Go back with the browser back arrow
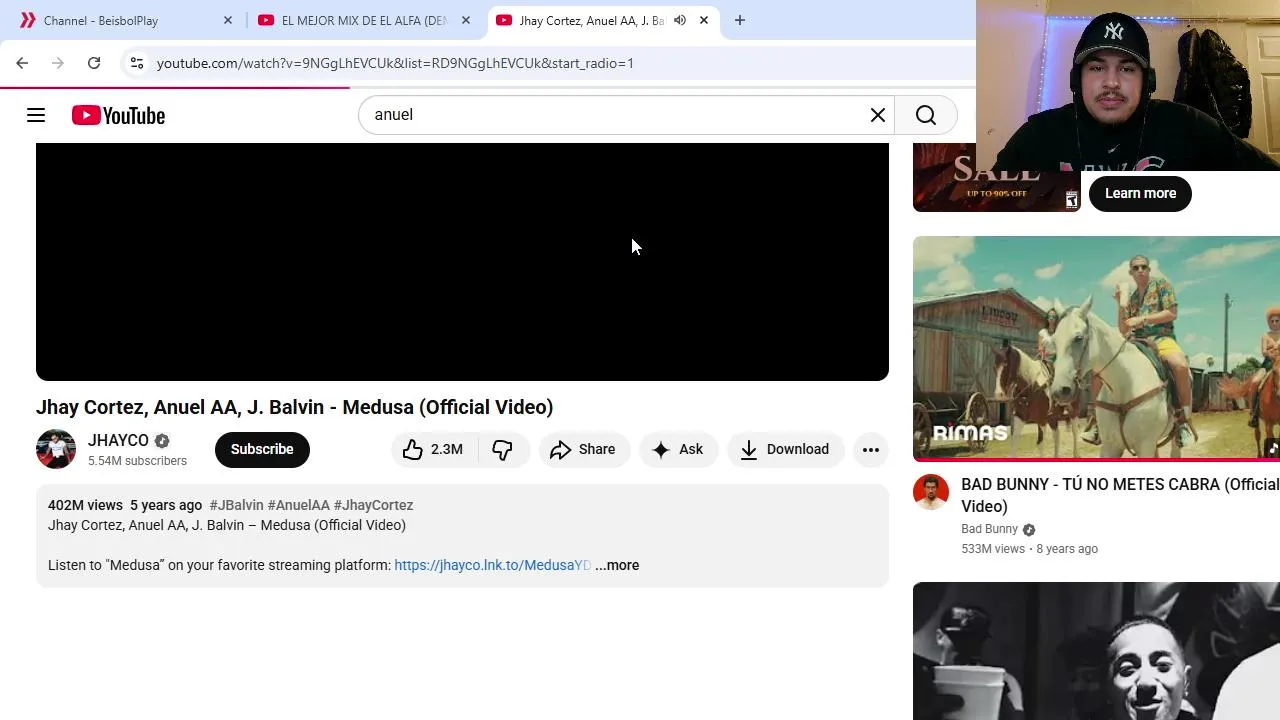The width and height of the screenshot is (1280, 720). click(22, 63)
